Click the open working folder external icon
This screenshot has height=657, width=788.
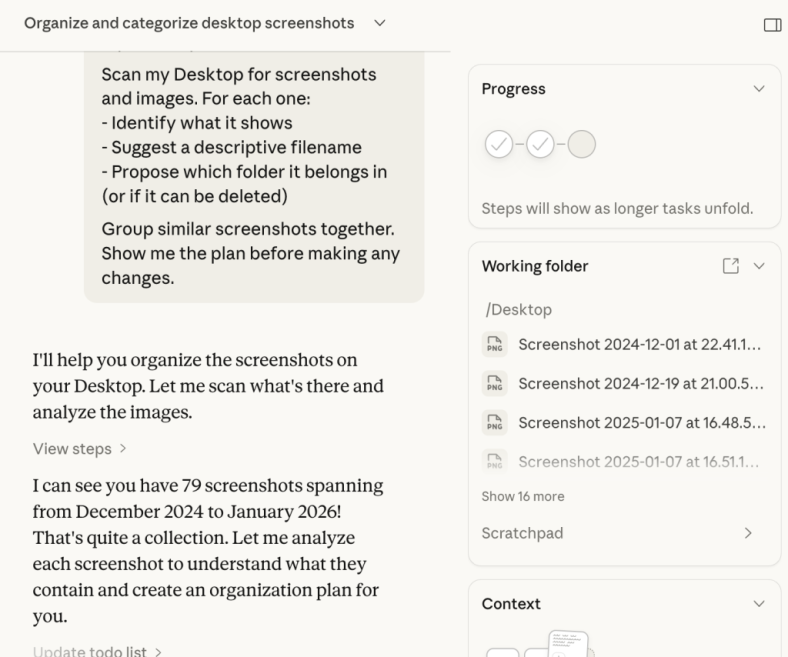coord(731,266)
